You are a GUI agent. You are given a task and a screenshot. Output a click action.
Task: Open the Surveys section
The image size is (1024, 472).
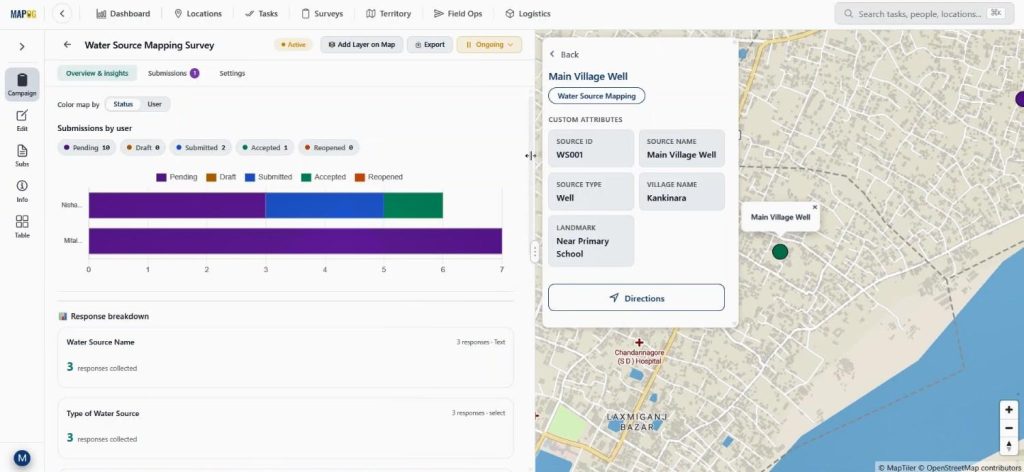322,14
